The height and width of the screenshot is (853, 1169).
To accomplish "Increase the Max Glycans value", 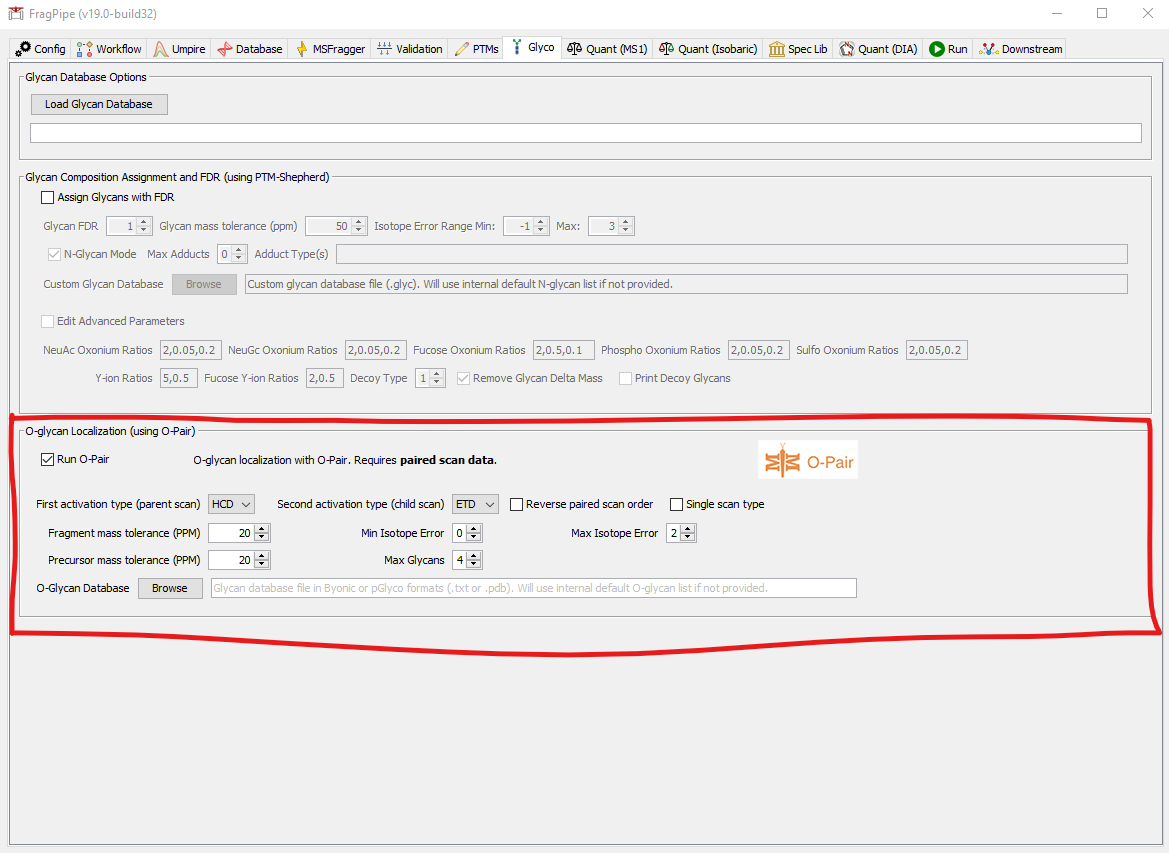I will [474, 555].
